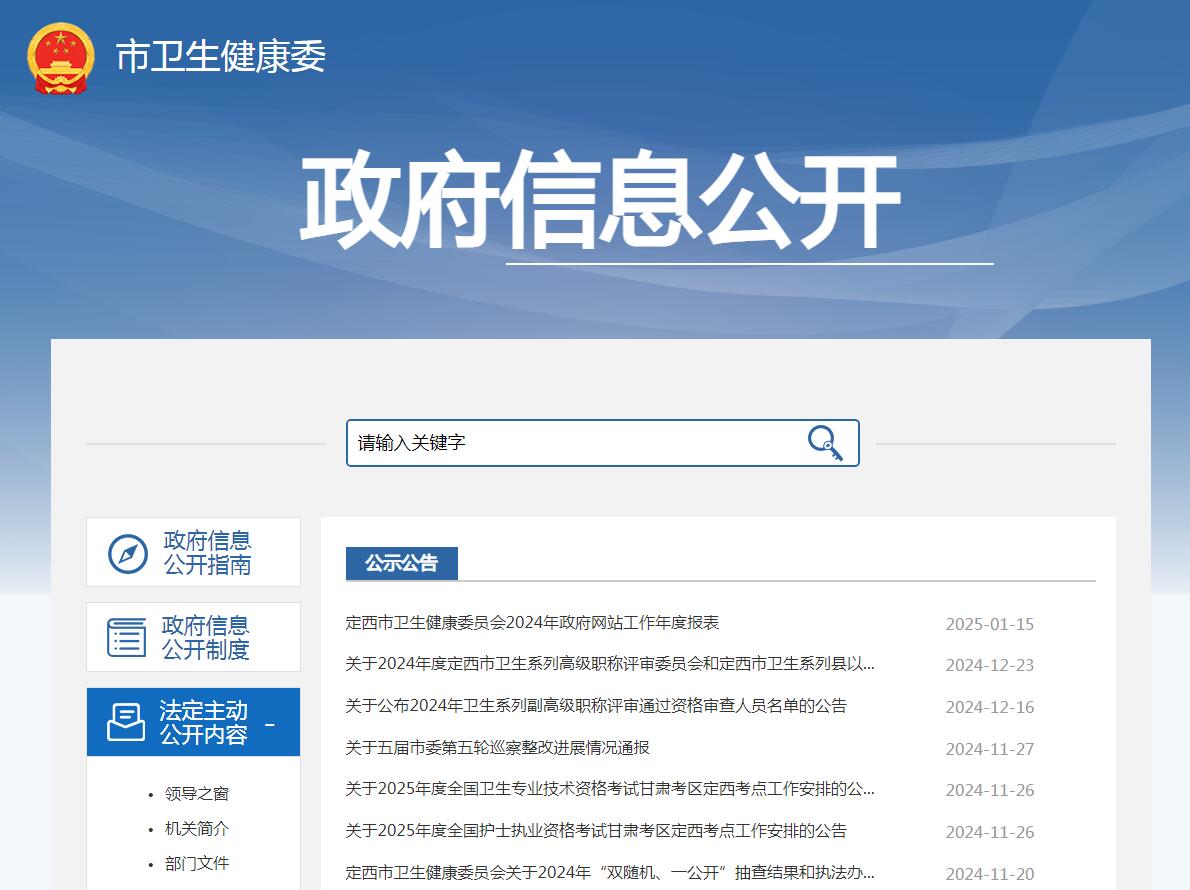
Task: Collapse the 法定主动公开内容 section
Action: pos(270,724)
